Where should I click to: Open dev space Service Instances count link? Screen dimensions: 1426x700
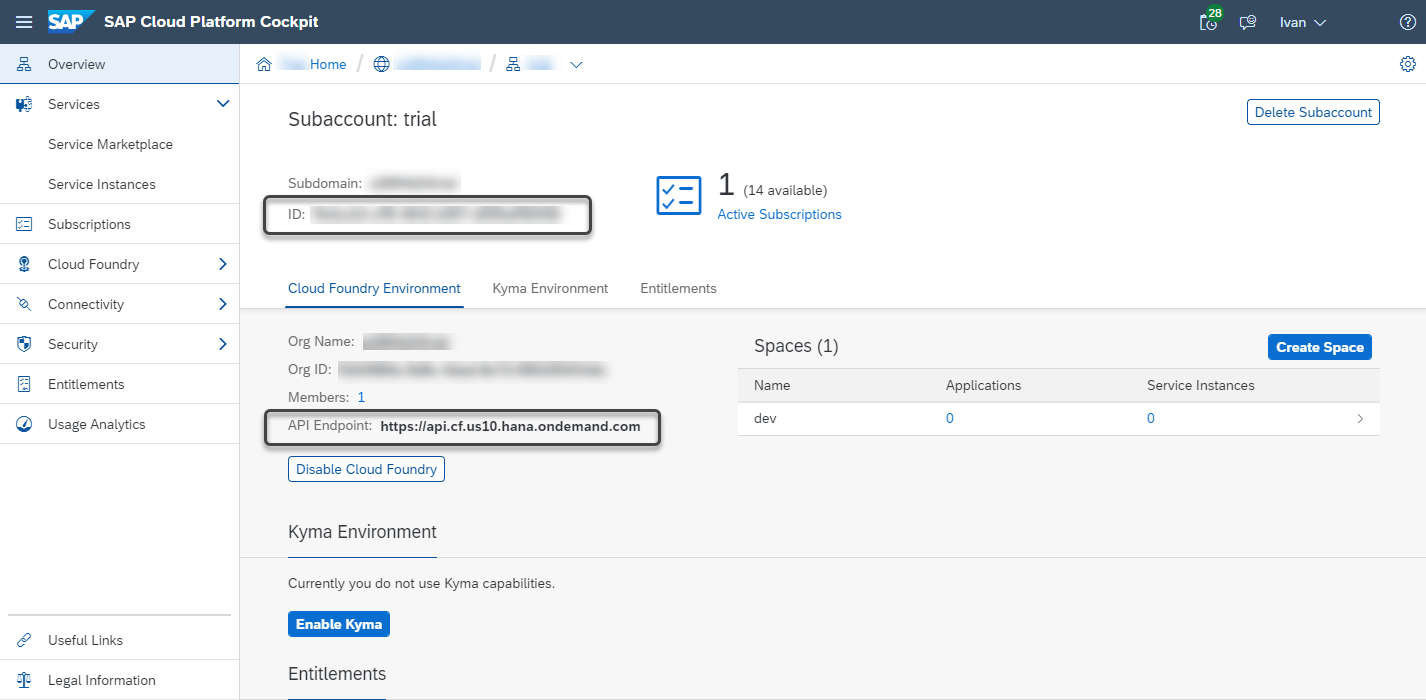click(x=1151, y=419)
